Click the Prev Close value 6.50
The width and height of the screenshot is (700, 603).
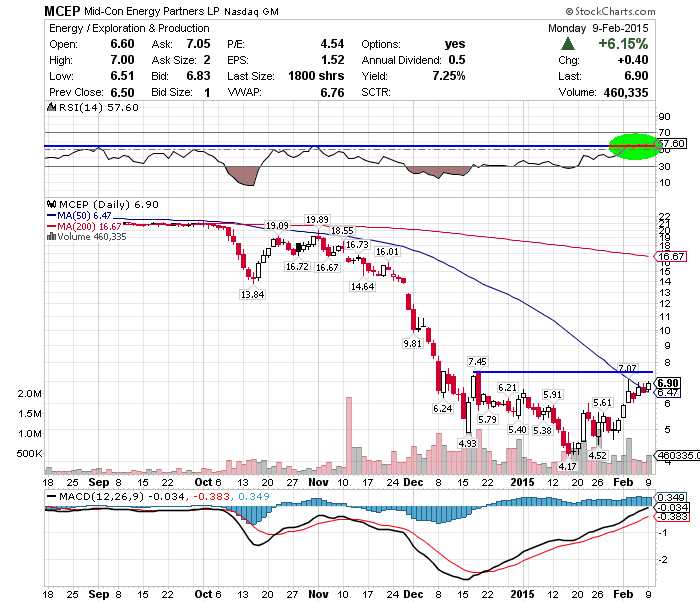tap(122, 92)
